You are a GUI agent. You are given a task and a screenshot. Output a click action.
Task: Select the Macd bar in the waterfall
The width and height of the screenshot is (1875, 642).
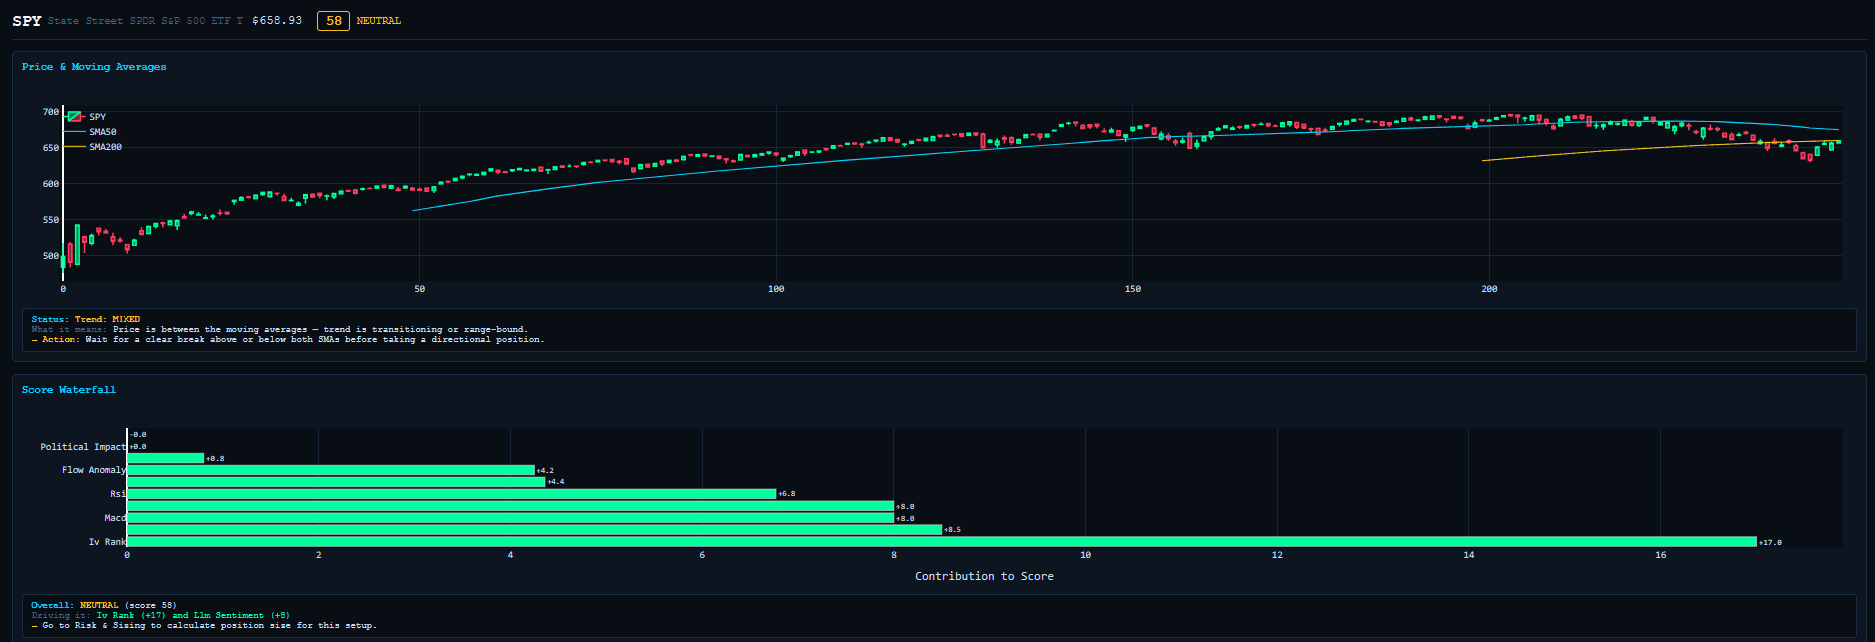(510, 518)
